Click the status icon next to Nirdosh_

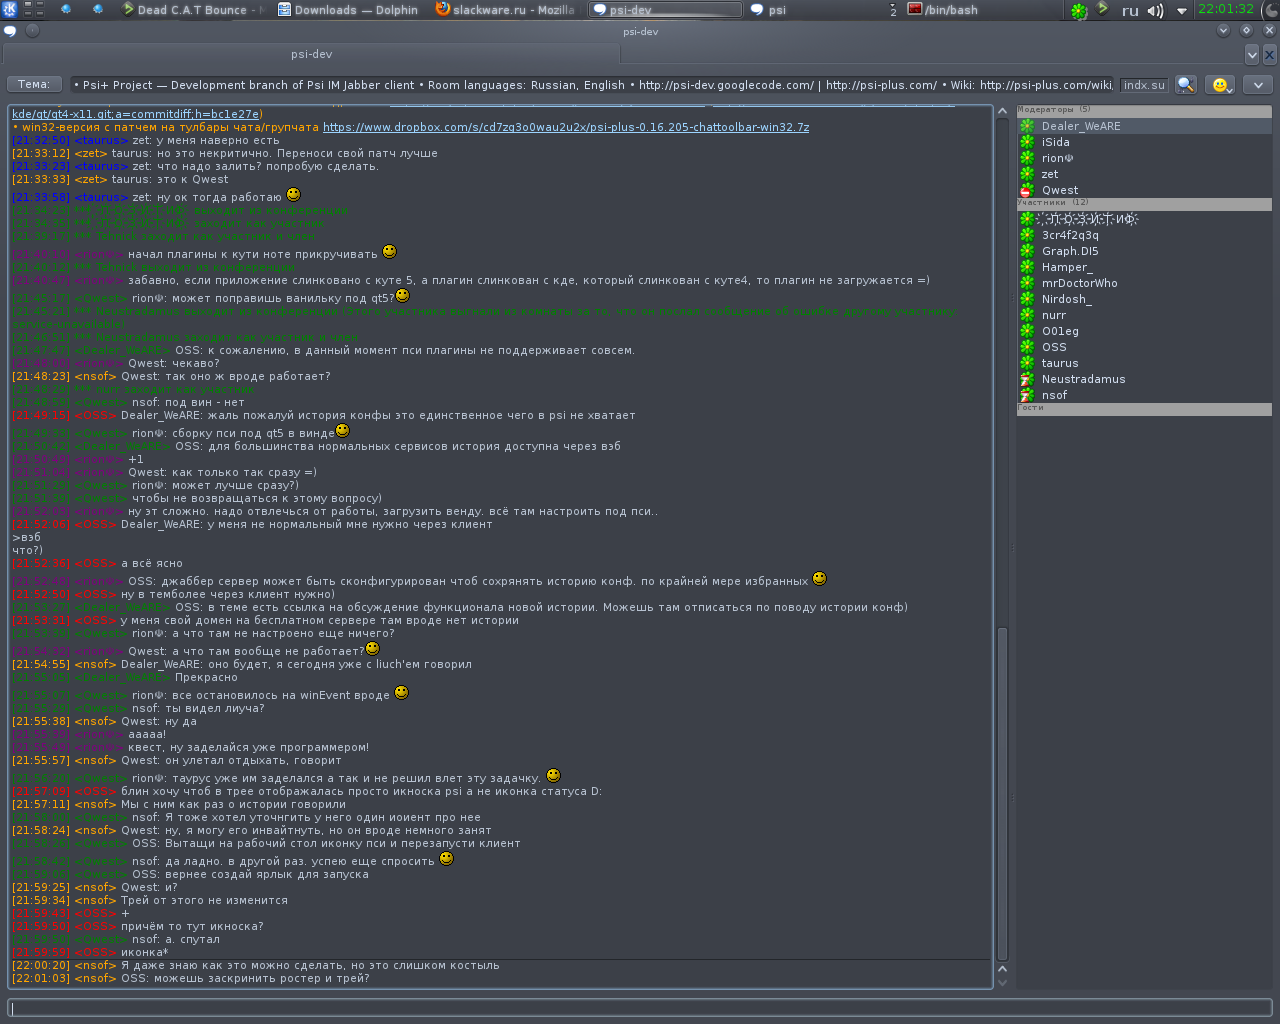(1026, 299)
